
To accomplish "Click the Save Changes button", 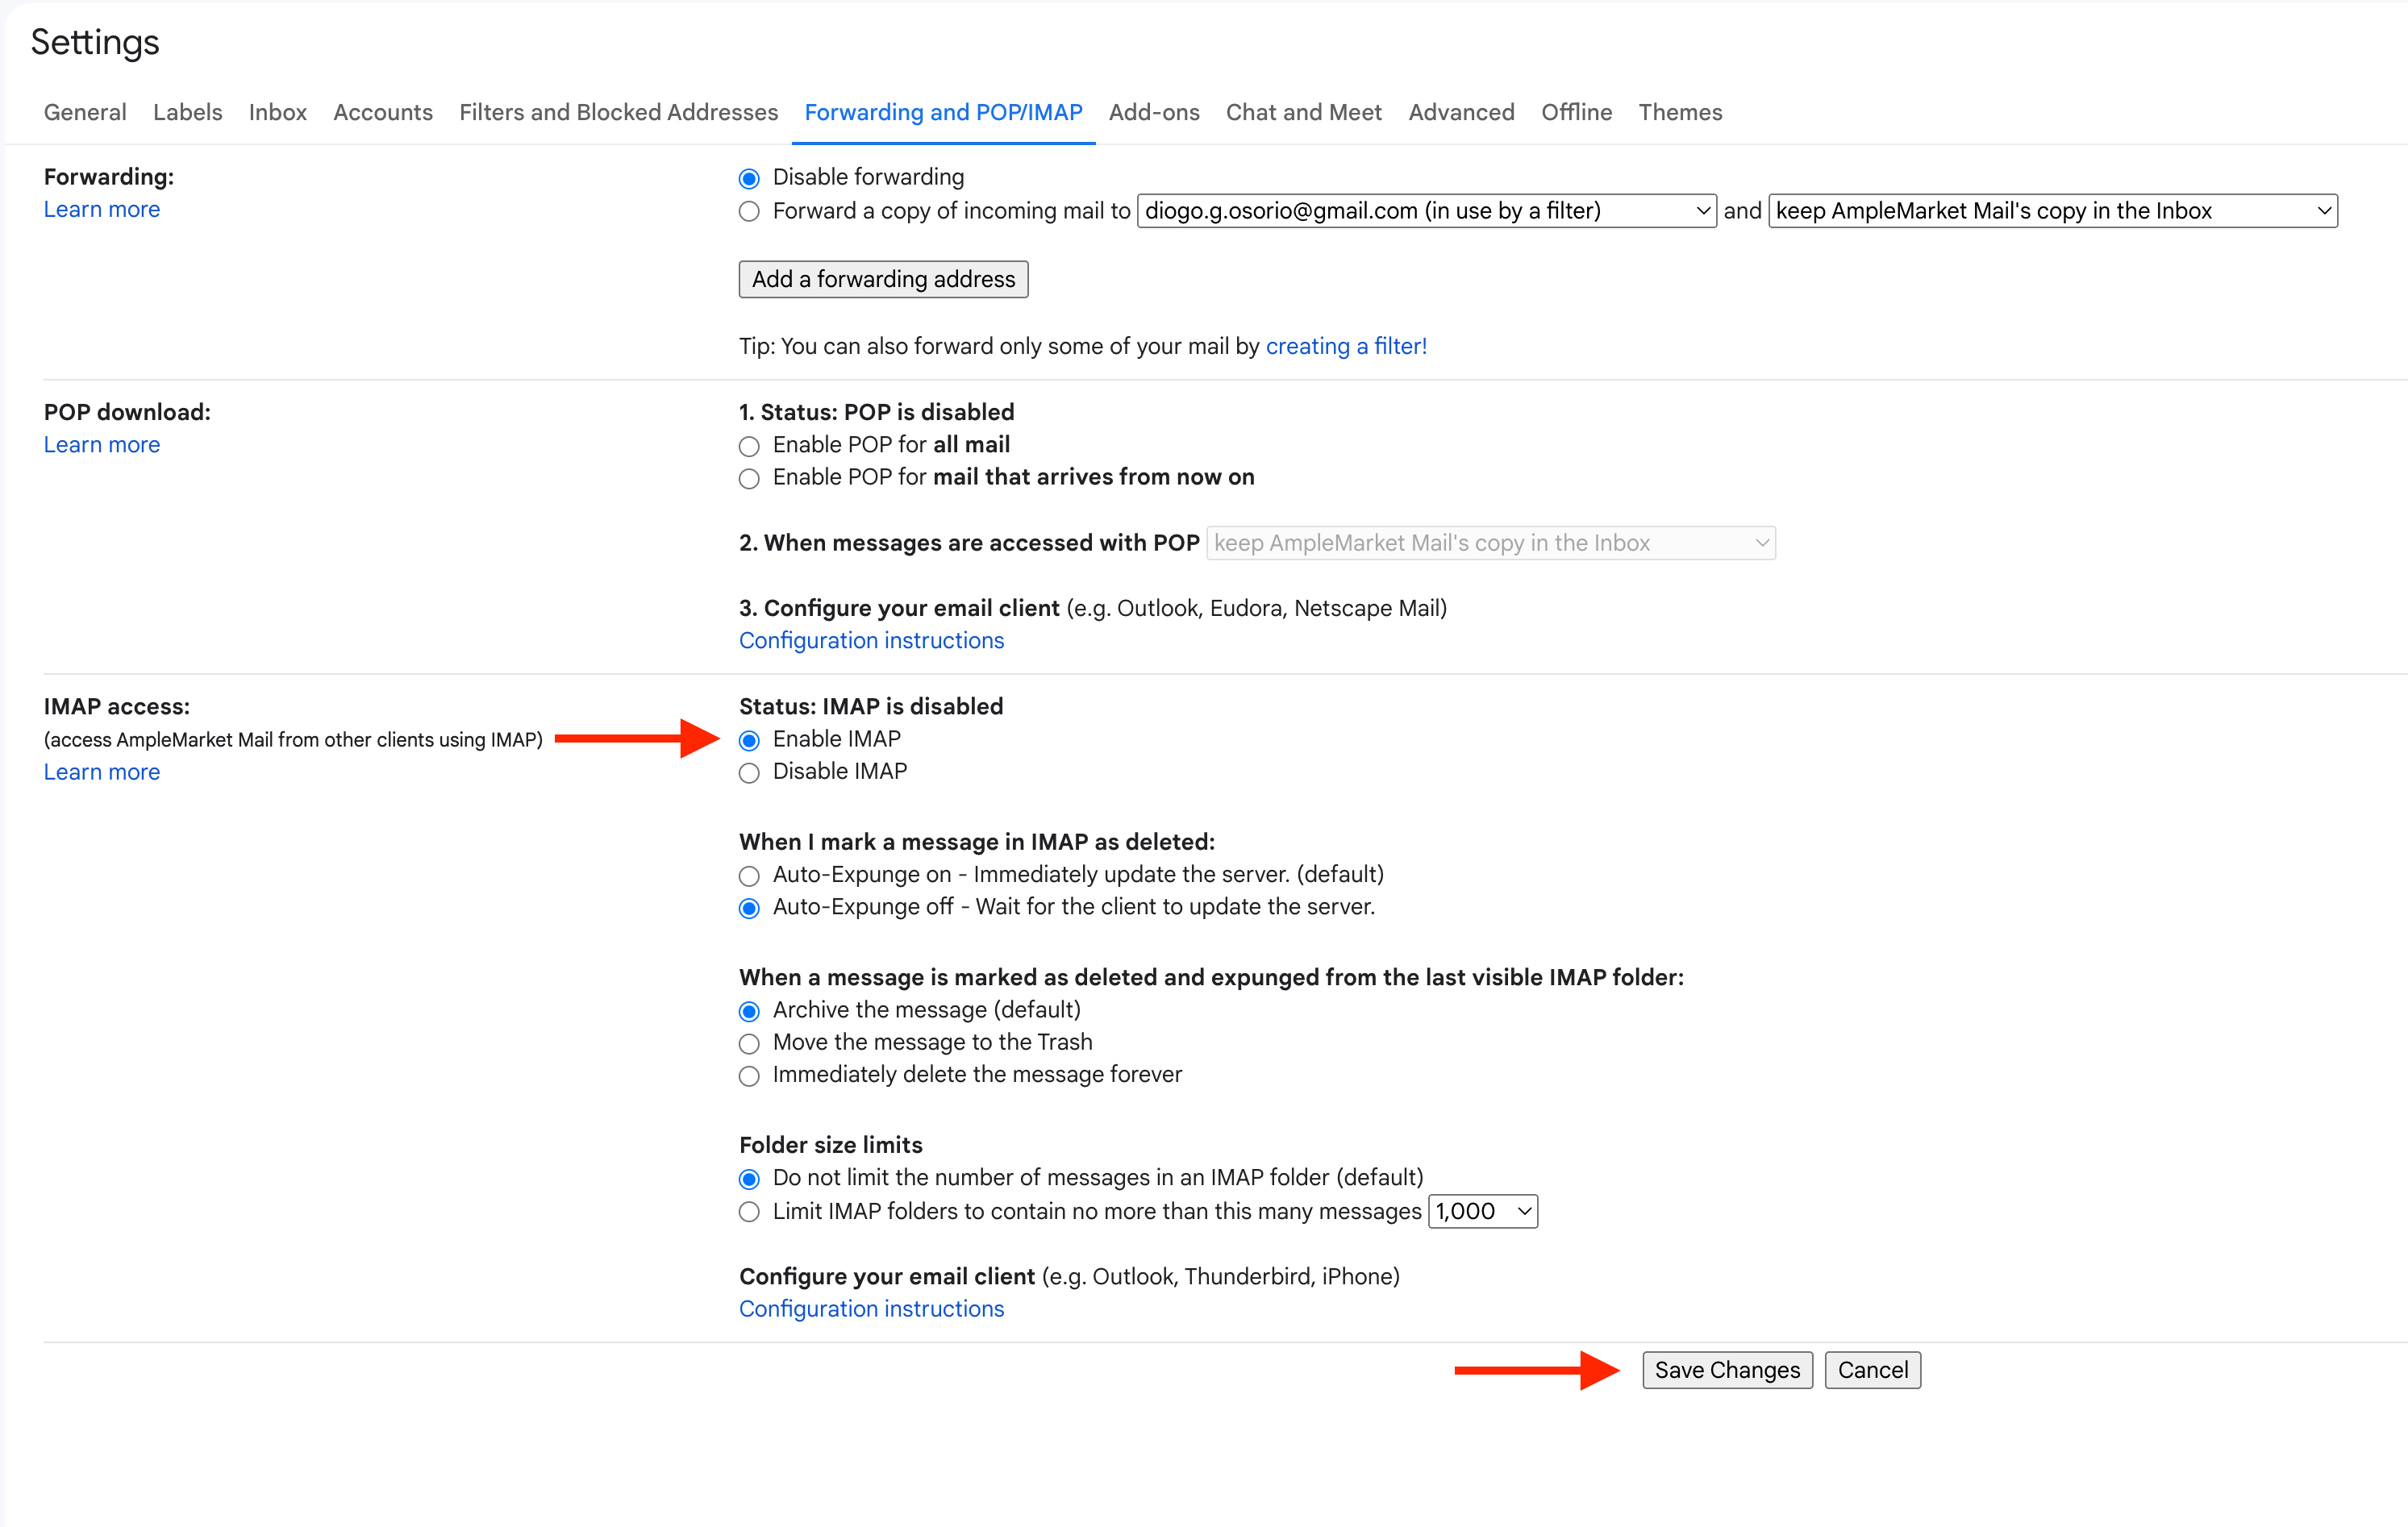I will click(x=1727, y=1370).
